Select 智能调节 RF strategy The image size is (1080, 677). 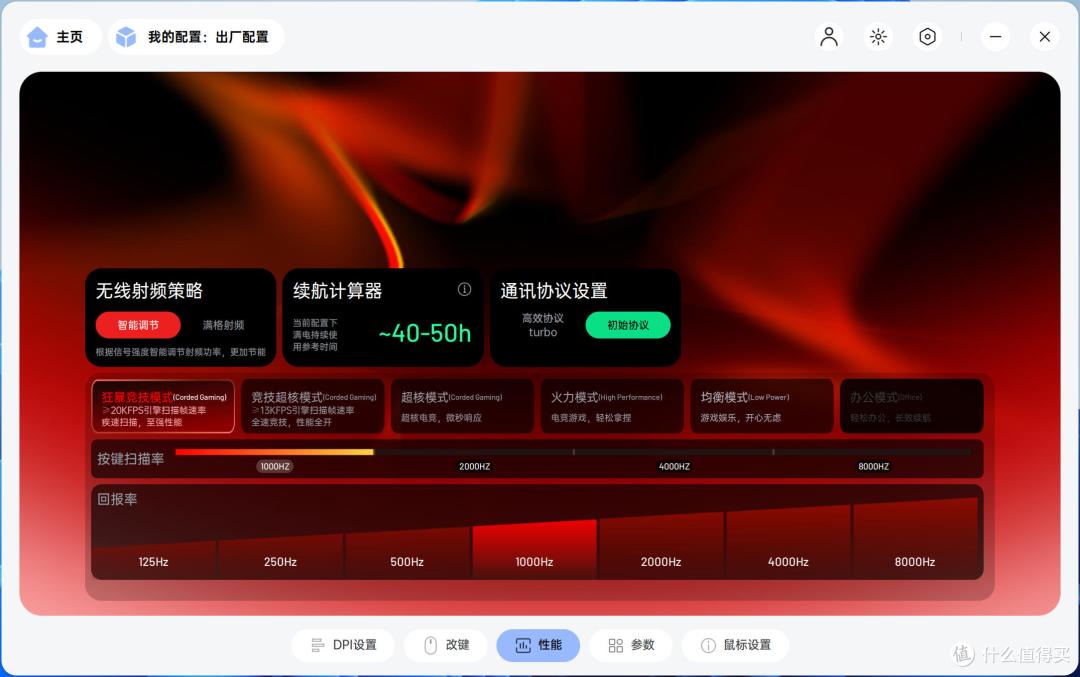click(138, 325)
